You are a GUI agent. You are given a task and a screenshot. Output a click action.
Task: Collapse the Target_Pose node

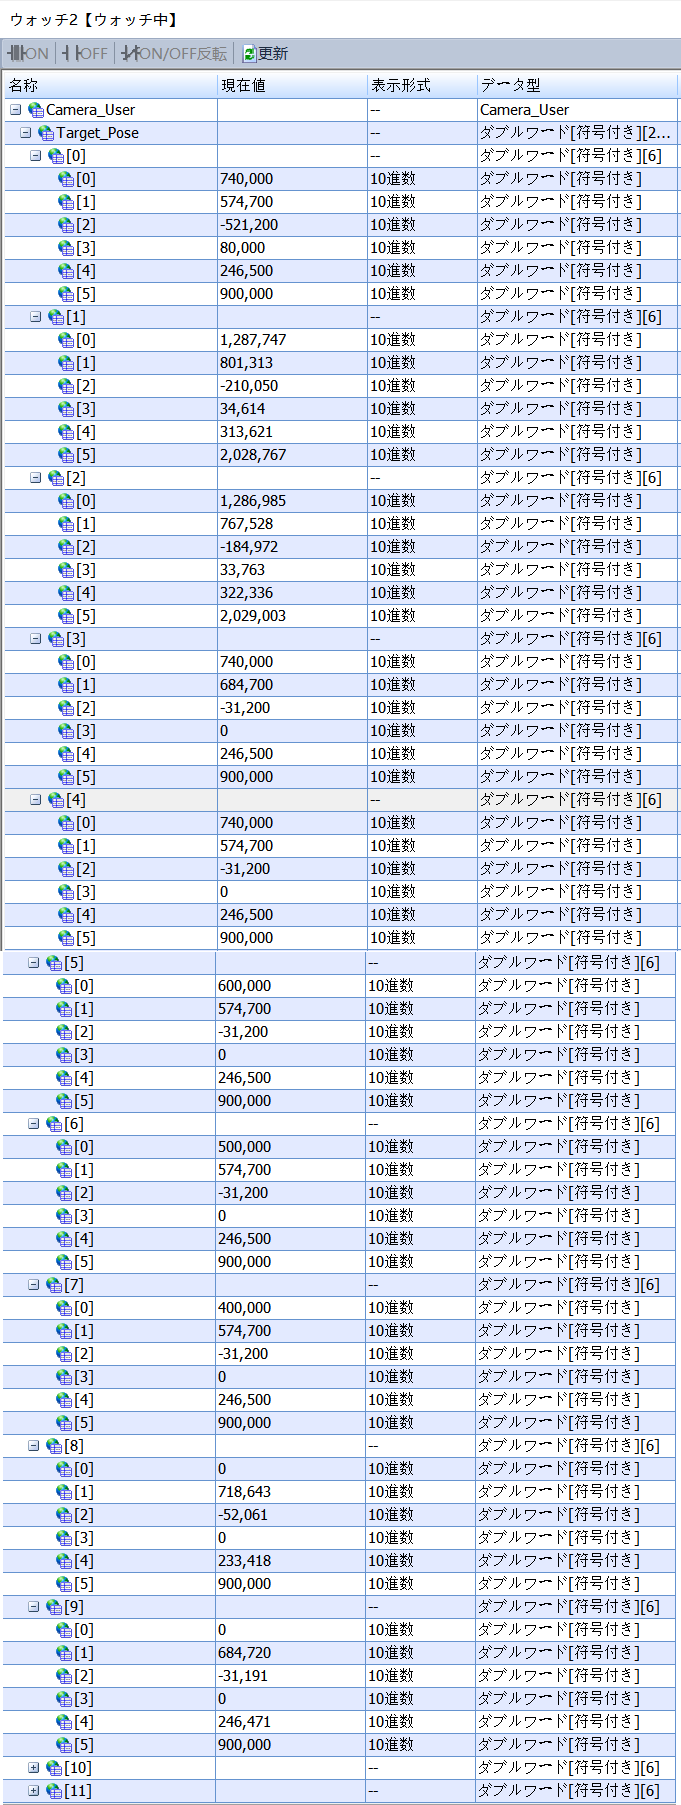point(25,133)
